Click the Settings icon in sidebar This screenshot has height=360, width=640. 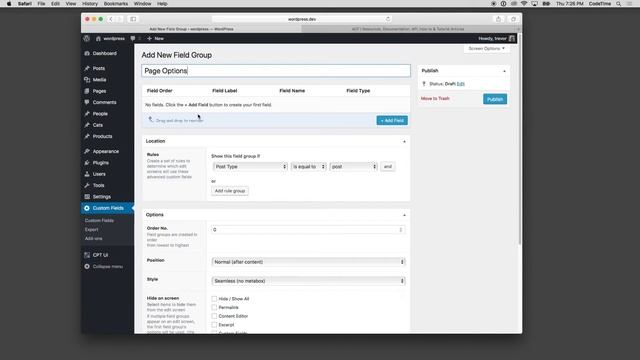point(87,197)
